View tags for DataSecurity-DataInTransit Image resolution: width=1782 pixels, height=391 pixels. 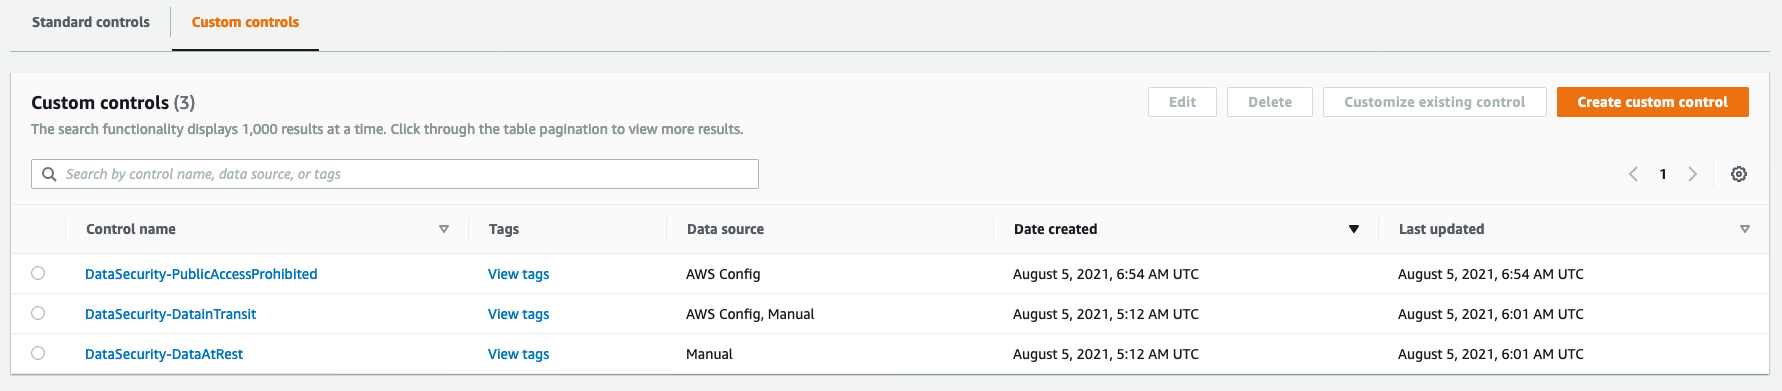click(519, 314)
